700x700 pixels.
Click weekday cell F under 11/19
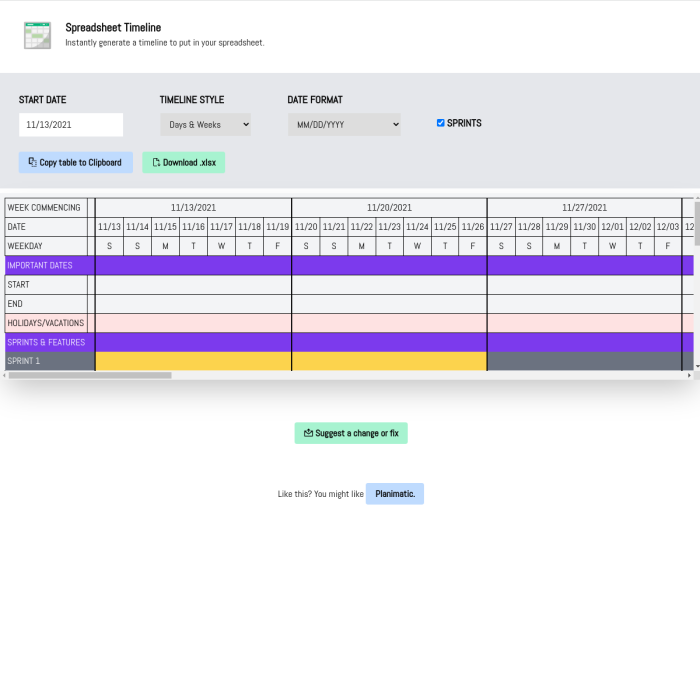tap(277, 246)
